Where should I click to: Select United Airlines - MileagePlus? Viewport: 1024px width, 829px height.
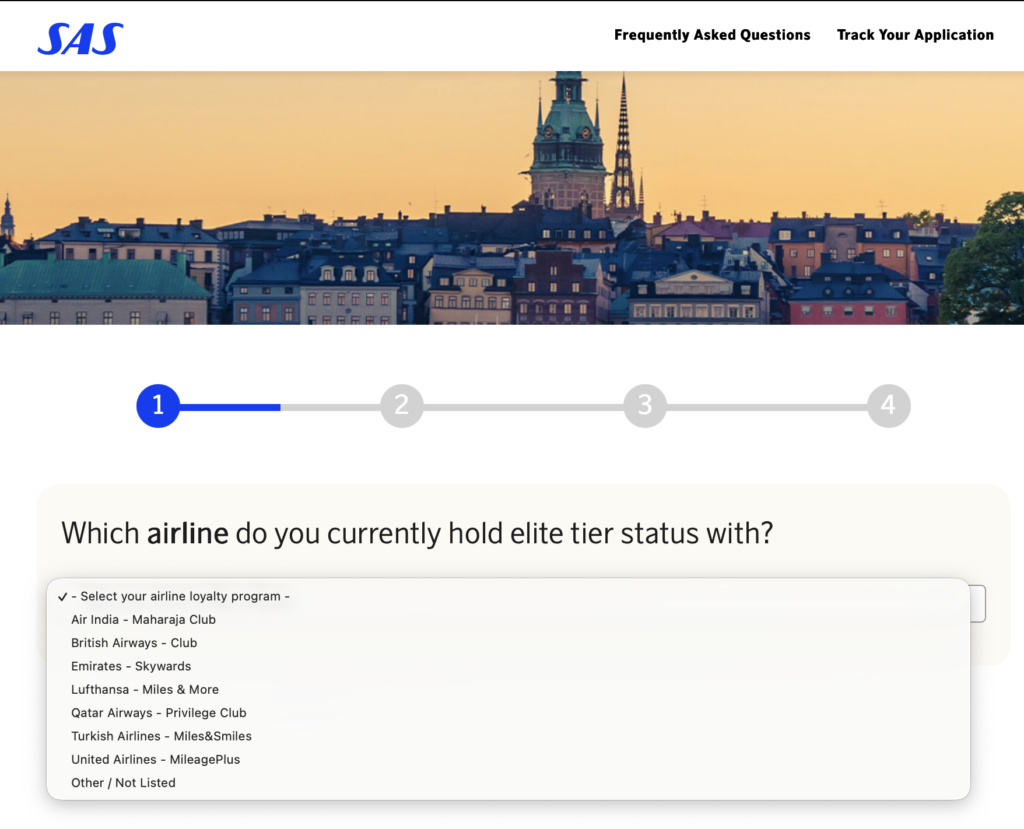coord(508,759)
